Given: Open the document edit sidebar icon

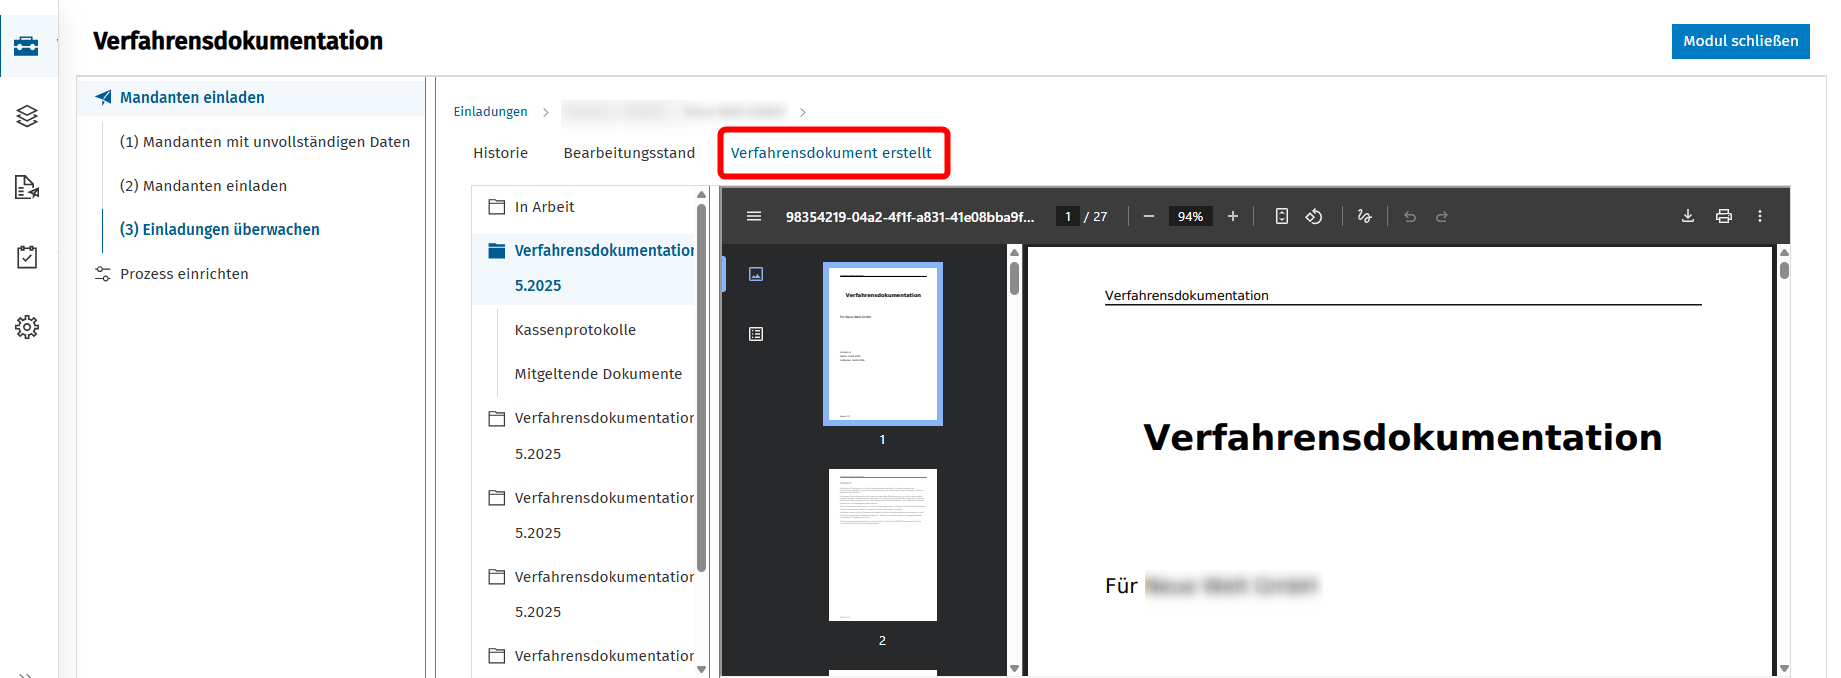Looking at the screenshot, I should click(27, 187).
